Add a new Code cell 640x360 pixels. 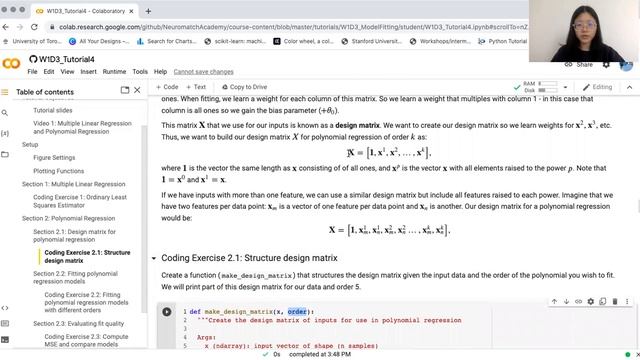tap(167, 87)
